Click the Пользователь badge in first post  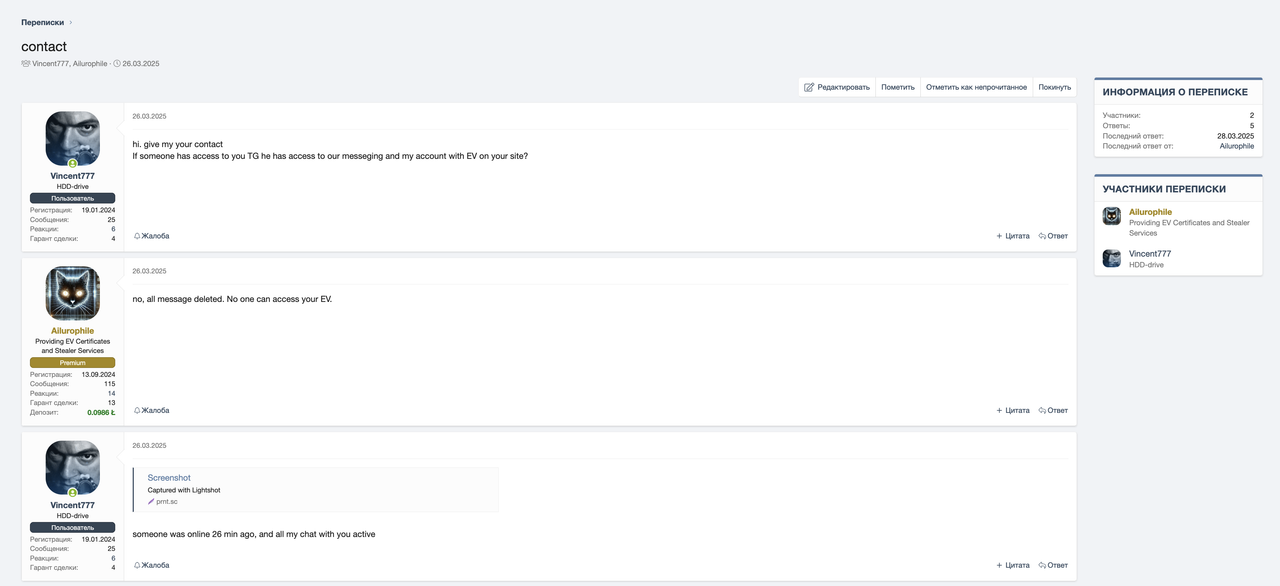pyautogui.click(x=72, y=198)
